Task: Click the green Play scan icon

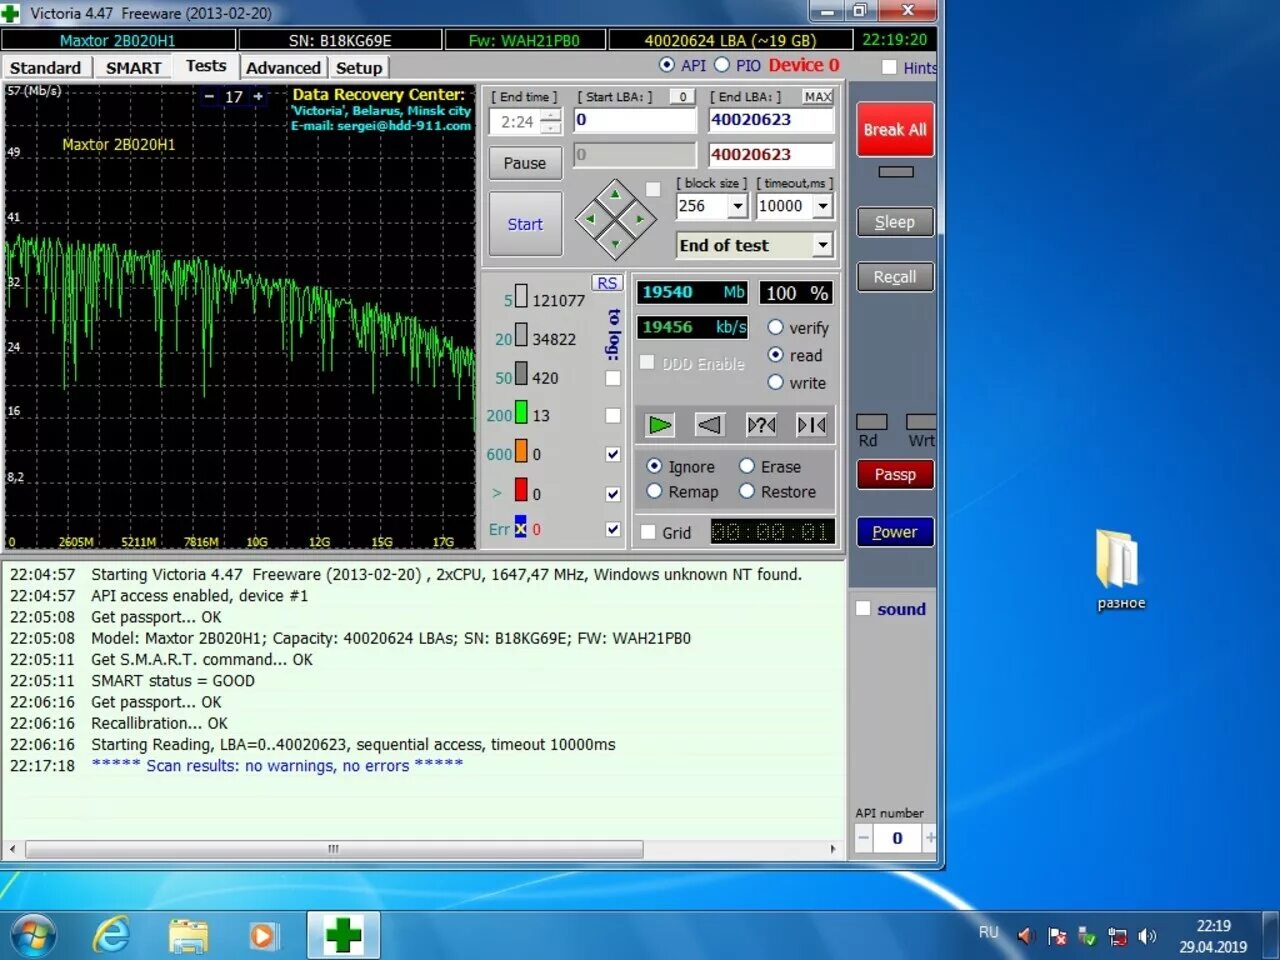Action: pos(659,425)
